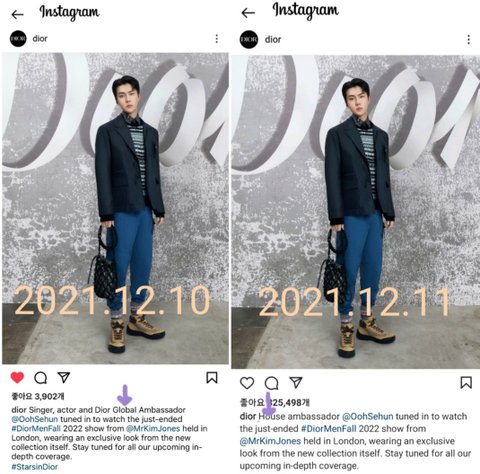The image size is (480, 474).
Task: Bookmark the left Dior post
Action: tap(212, 378)
